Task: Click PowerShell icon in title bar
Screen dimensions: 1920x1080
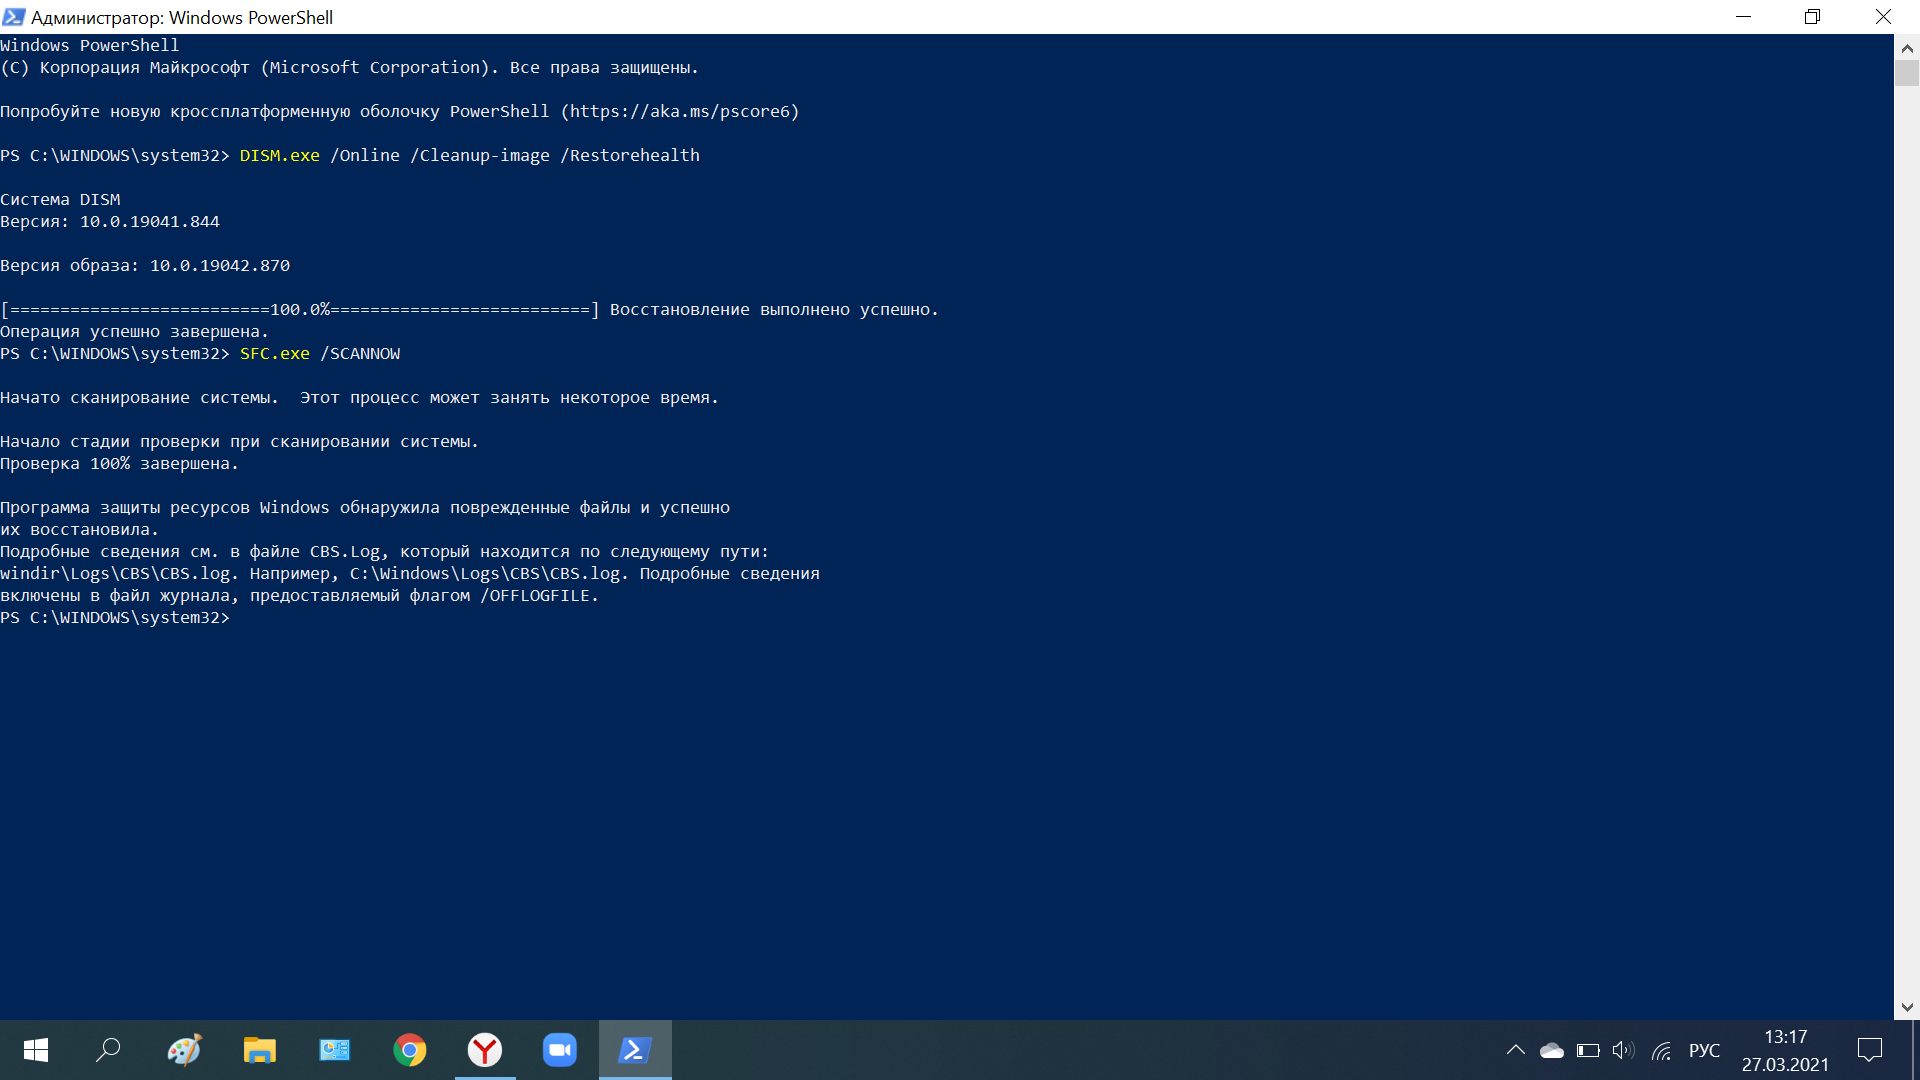Action: (14, 17)
